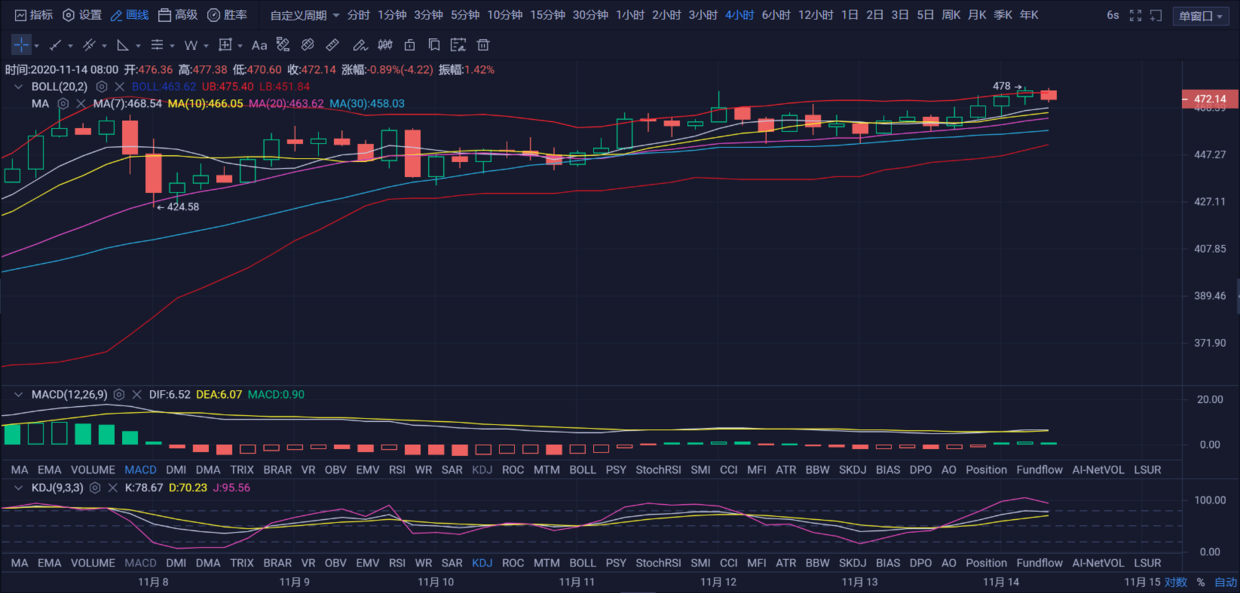
Task: Open the 指标 indicators button
Action: (33, 16)
